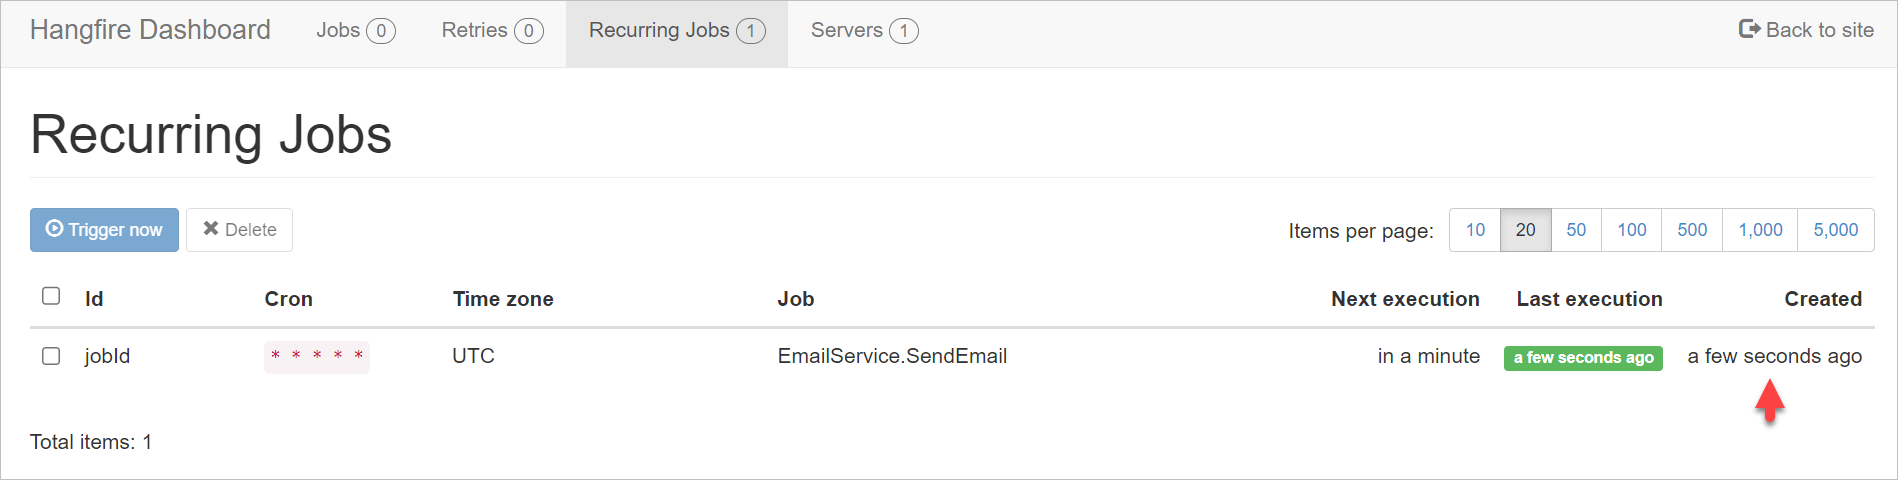1898x480 pixels.
Task: Open the last execution 'a few seconds ago' badge
Action: pyautogui.click(x=1583, y=358)
